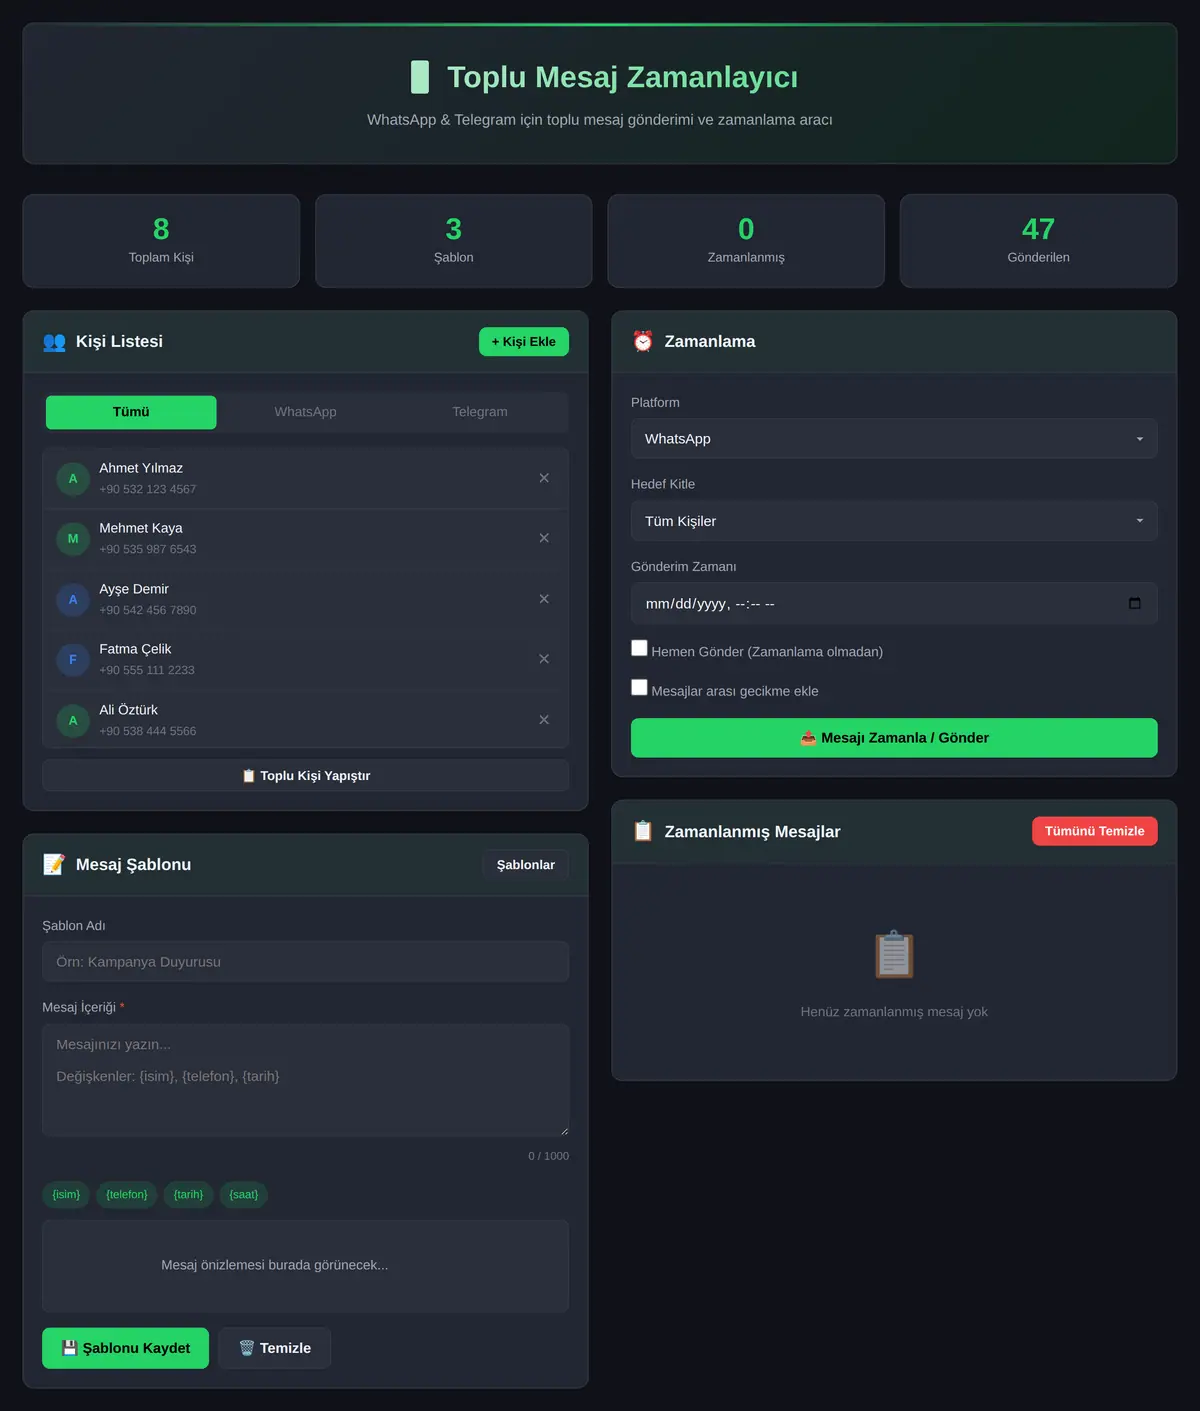
Task: Insert the {isim} variable chip
Action: 66,1195
